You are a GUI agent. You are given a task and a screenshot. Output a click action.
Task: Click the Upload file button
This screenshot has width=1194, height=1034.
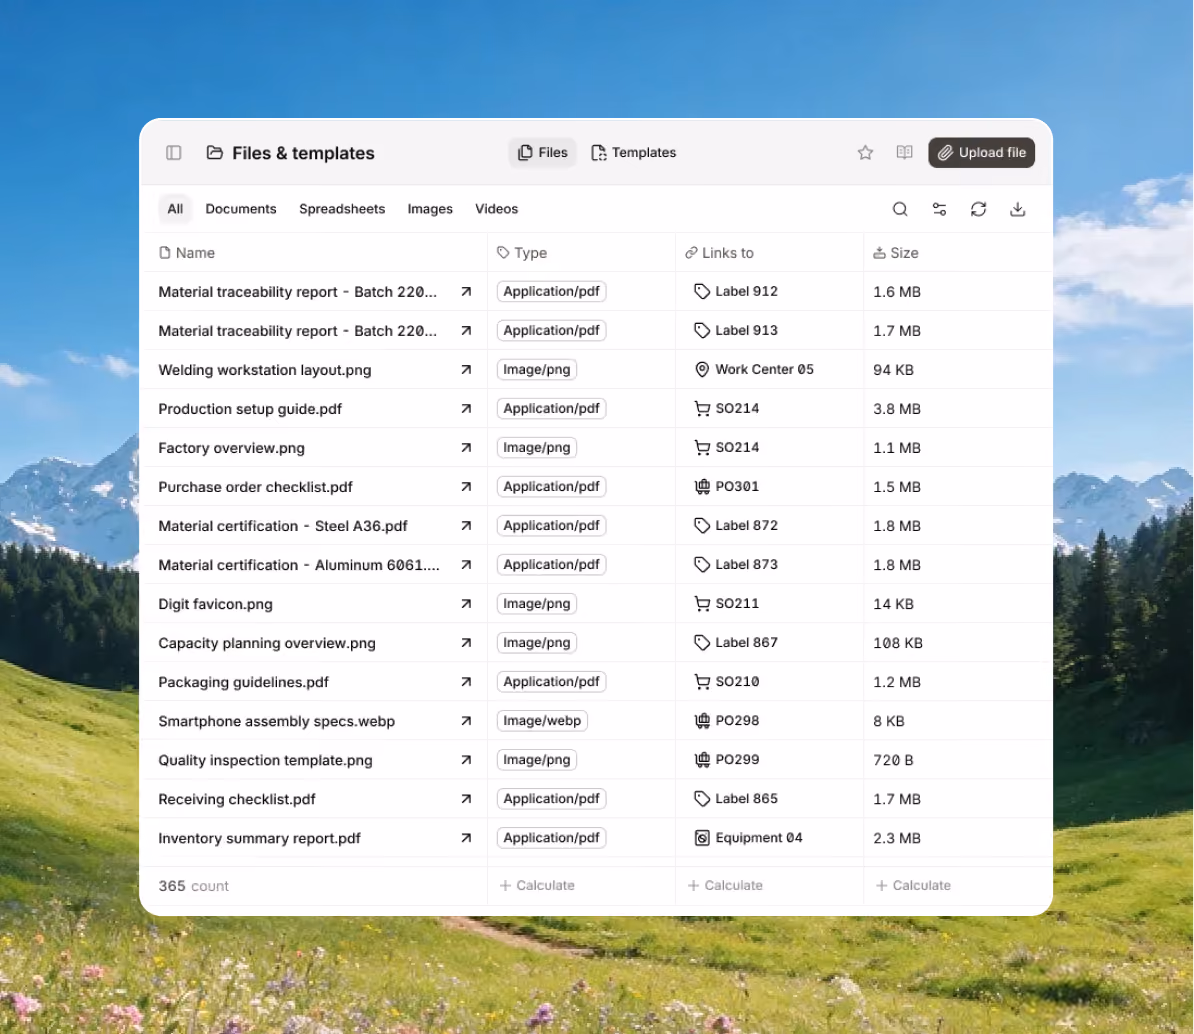pos(981,152)
